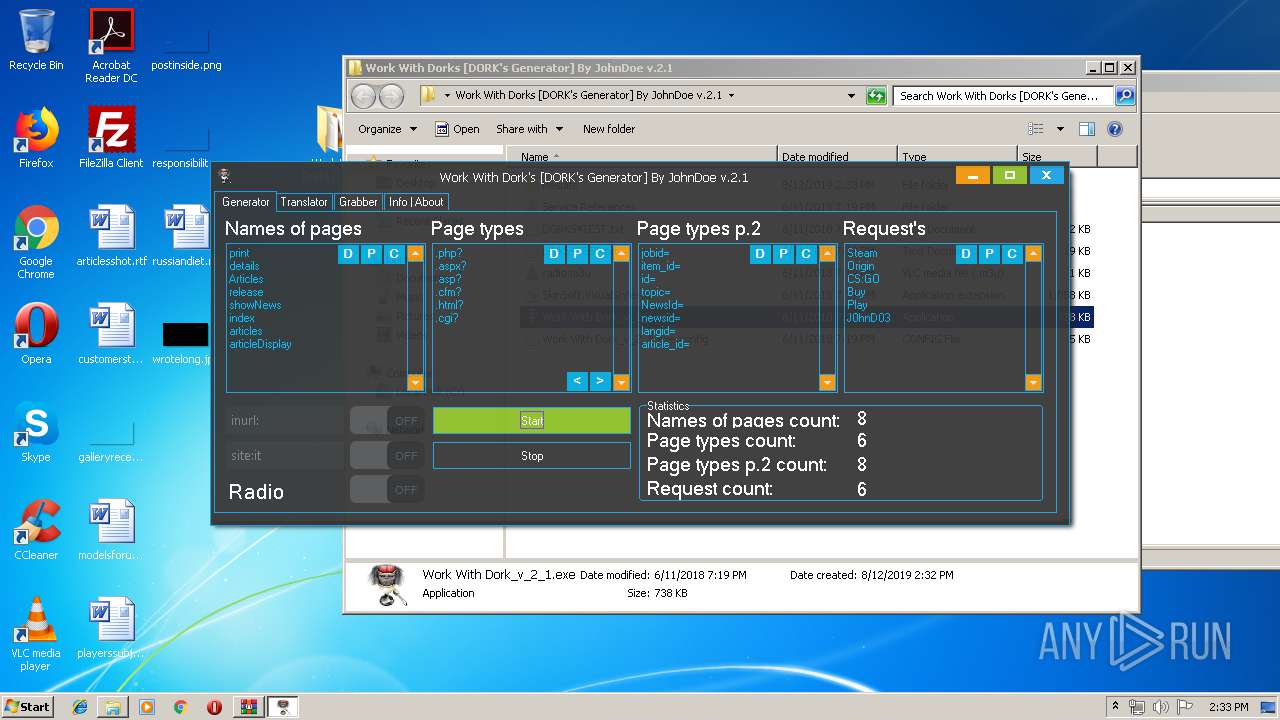Select 'NewsId=' in Page types p.2 list

click(x=663, y=305)
